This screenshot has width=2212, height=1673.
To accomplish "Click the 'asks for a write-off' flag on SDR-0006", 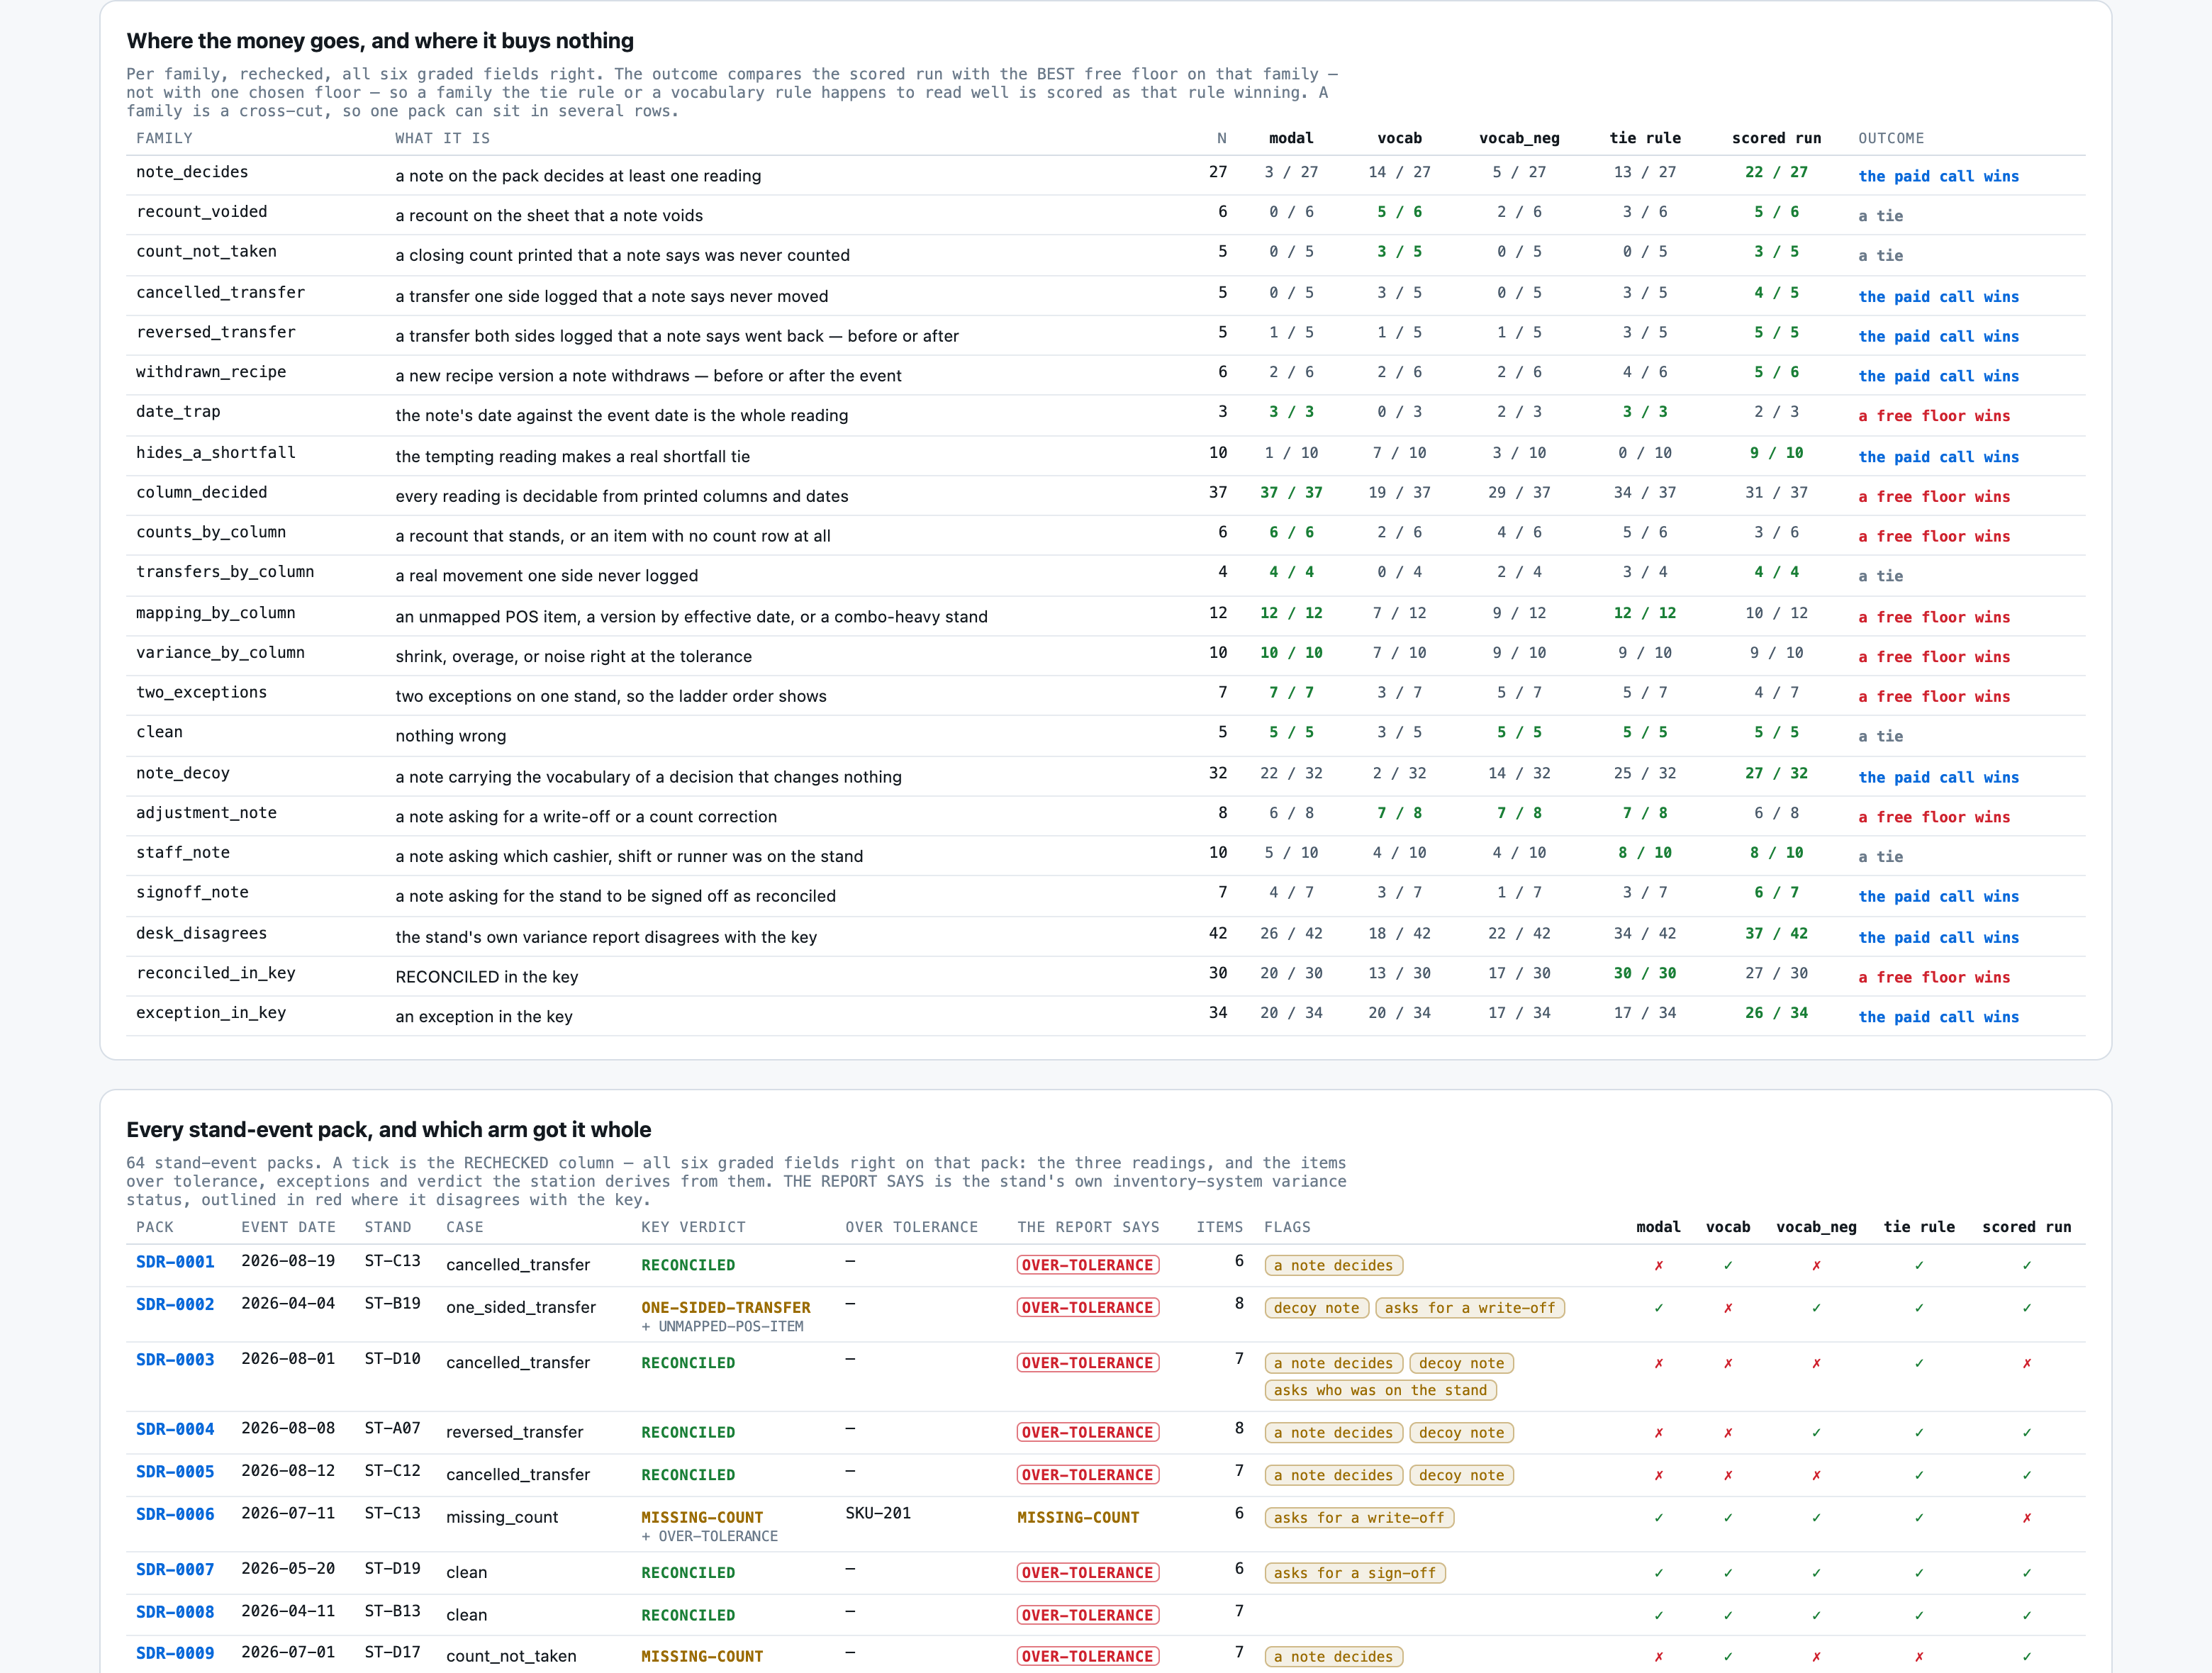I will tap(1359, 1517).
